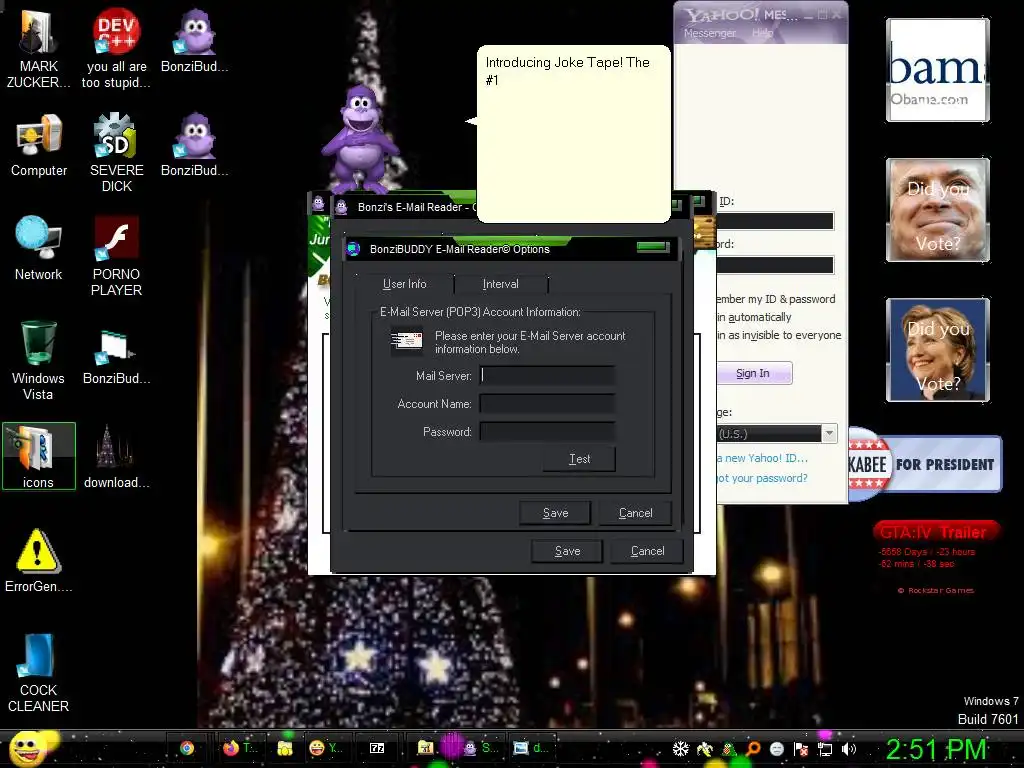Switch to the Bonzi taskbar button
The height and width of the screenshot is (768, 1024).
click(479, 748)
